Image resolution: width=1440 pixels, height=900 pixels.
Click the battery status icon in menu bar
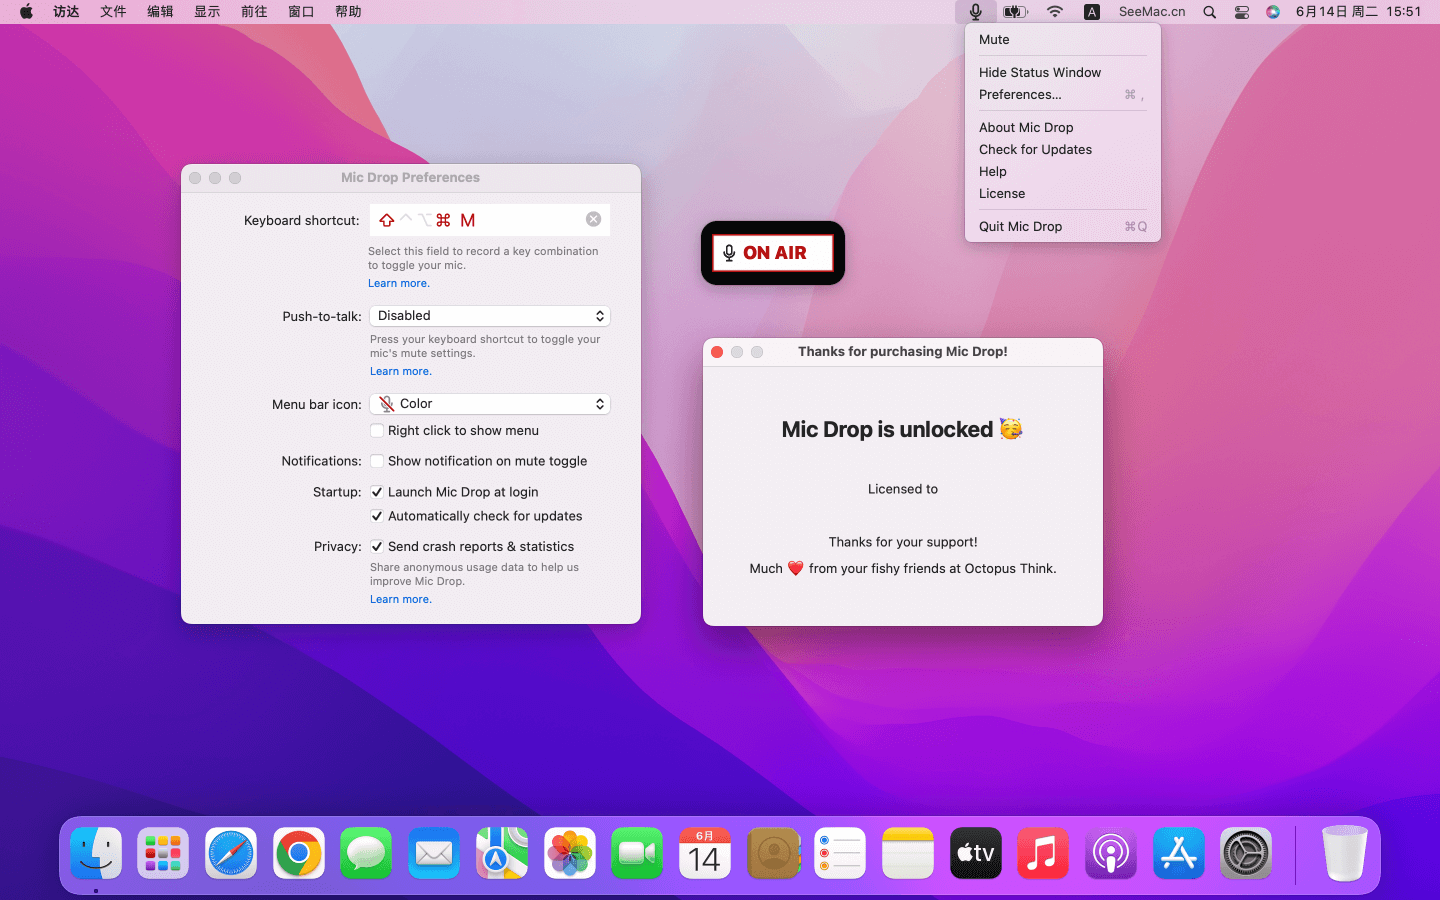tap(1015, 12)
